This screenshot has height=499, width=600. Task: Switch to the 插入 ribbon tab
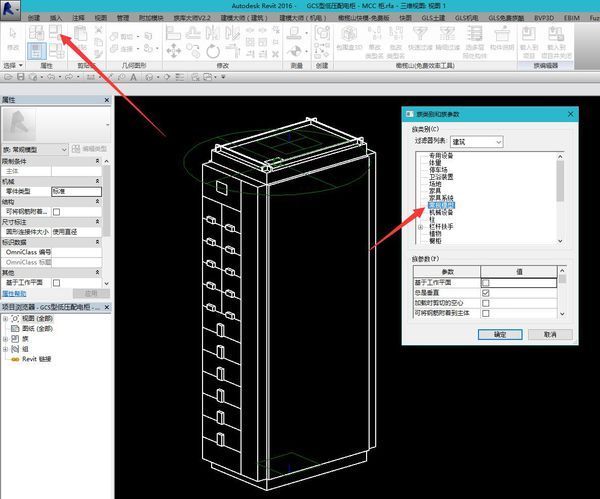(x=56, y=18)
